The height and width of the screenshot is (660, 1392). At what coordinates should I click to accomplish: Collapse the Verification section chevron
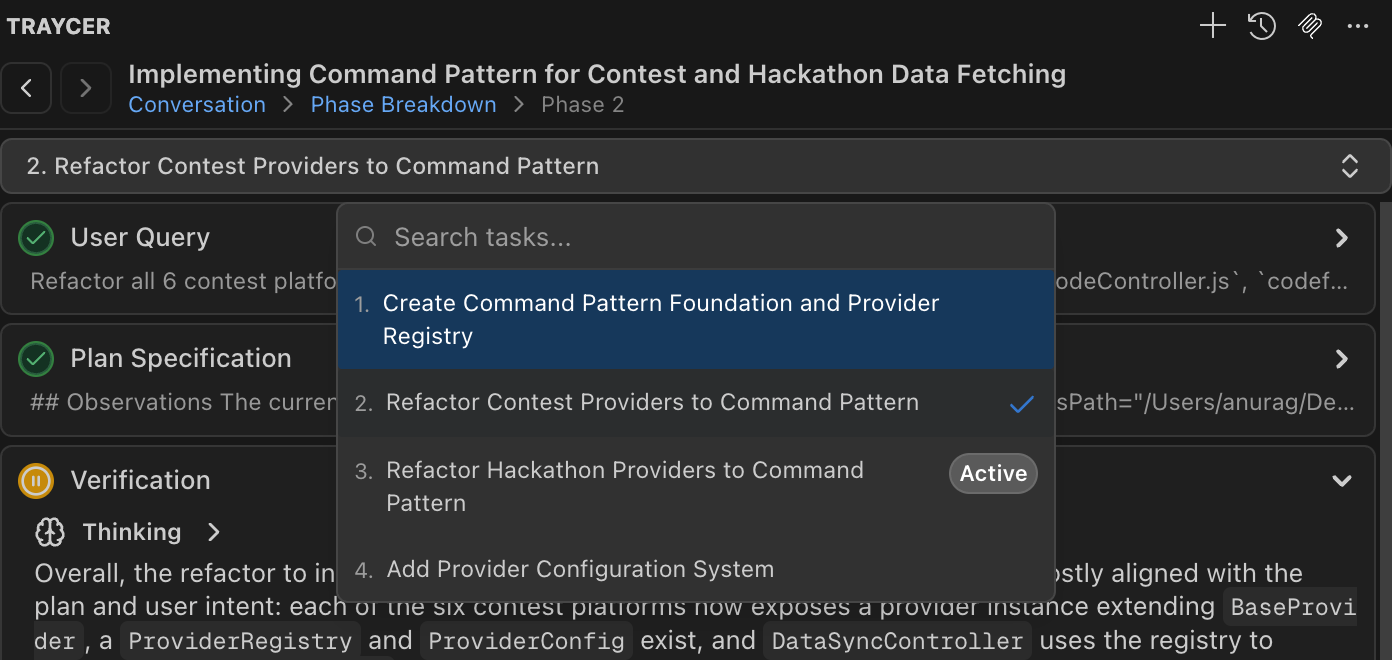point(1342,481)
